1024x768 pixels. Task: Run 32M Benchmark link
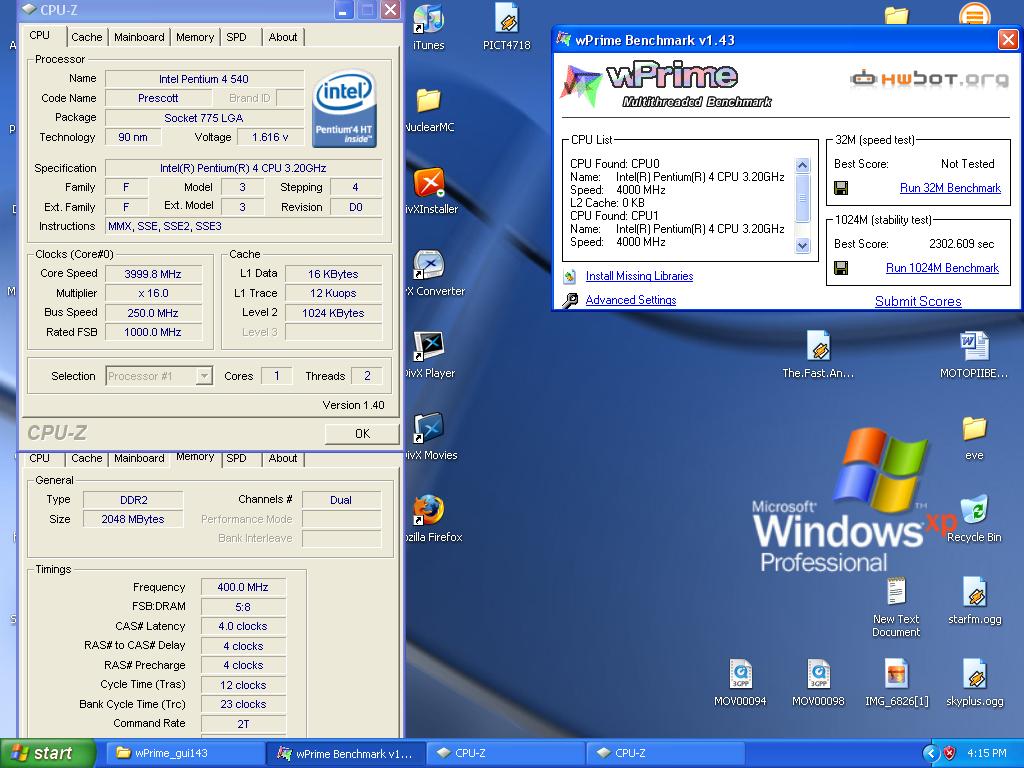click(x=950, y=188)
